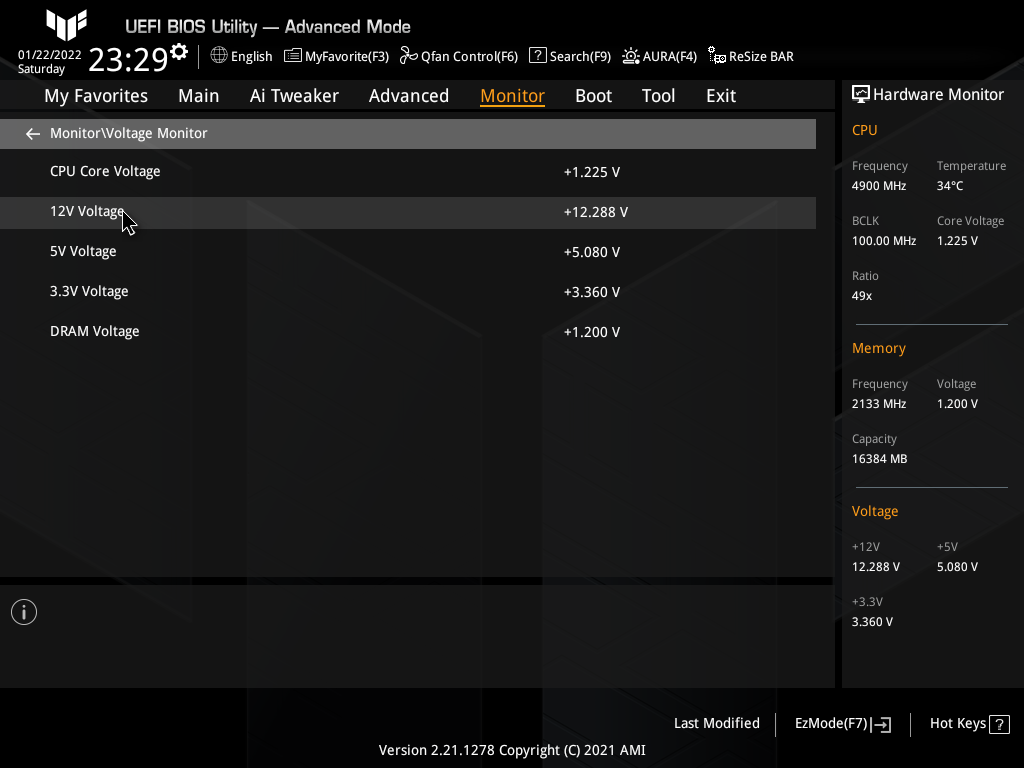Click the +1.200 V DRAM value
The height and width of the screenshot is (768, 1024).
point(592,332)
